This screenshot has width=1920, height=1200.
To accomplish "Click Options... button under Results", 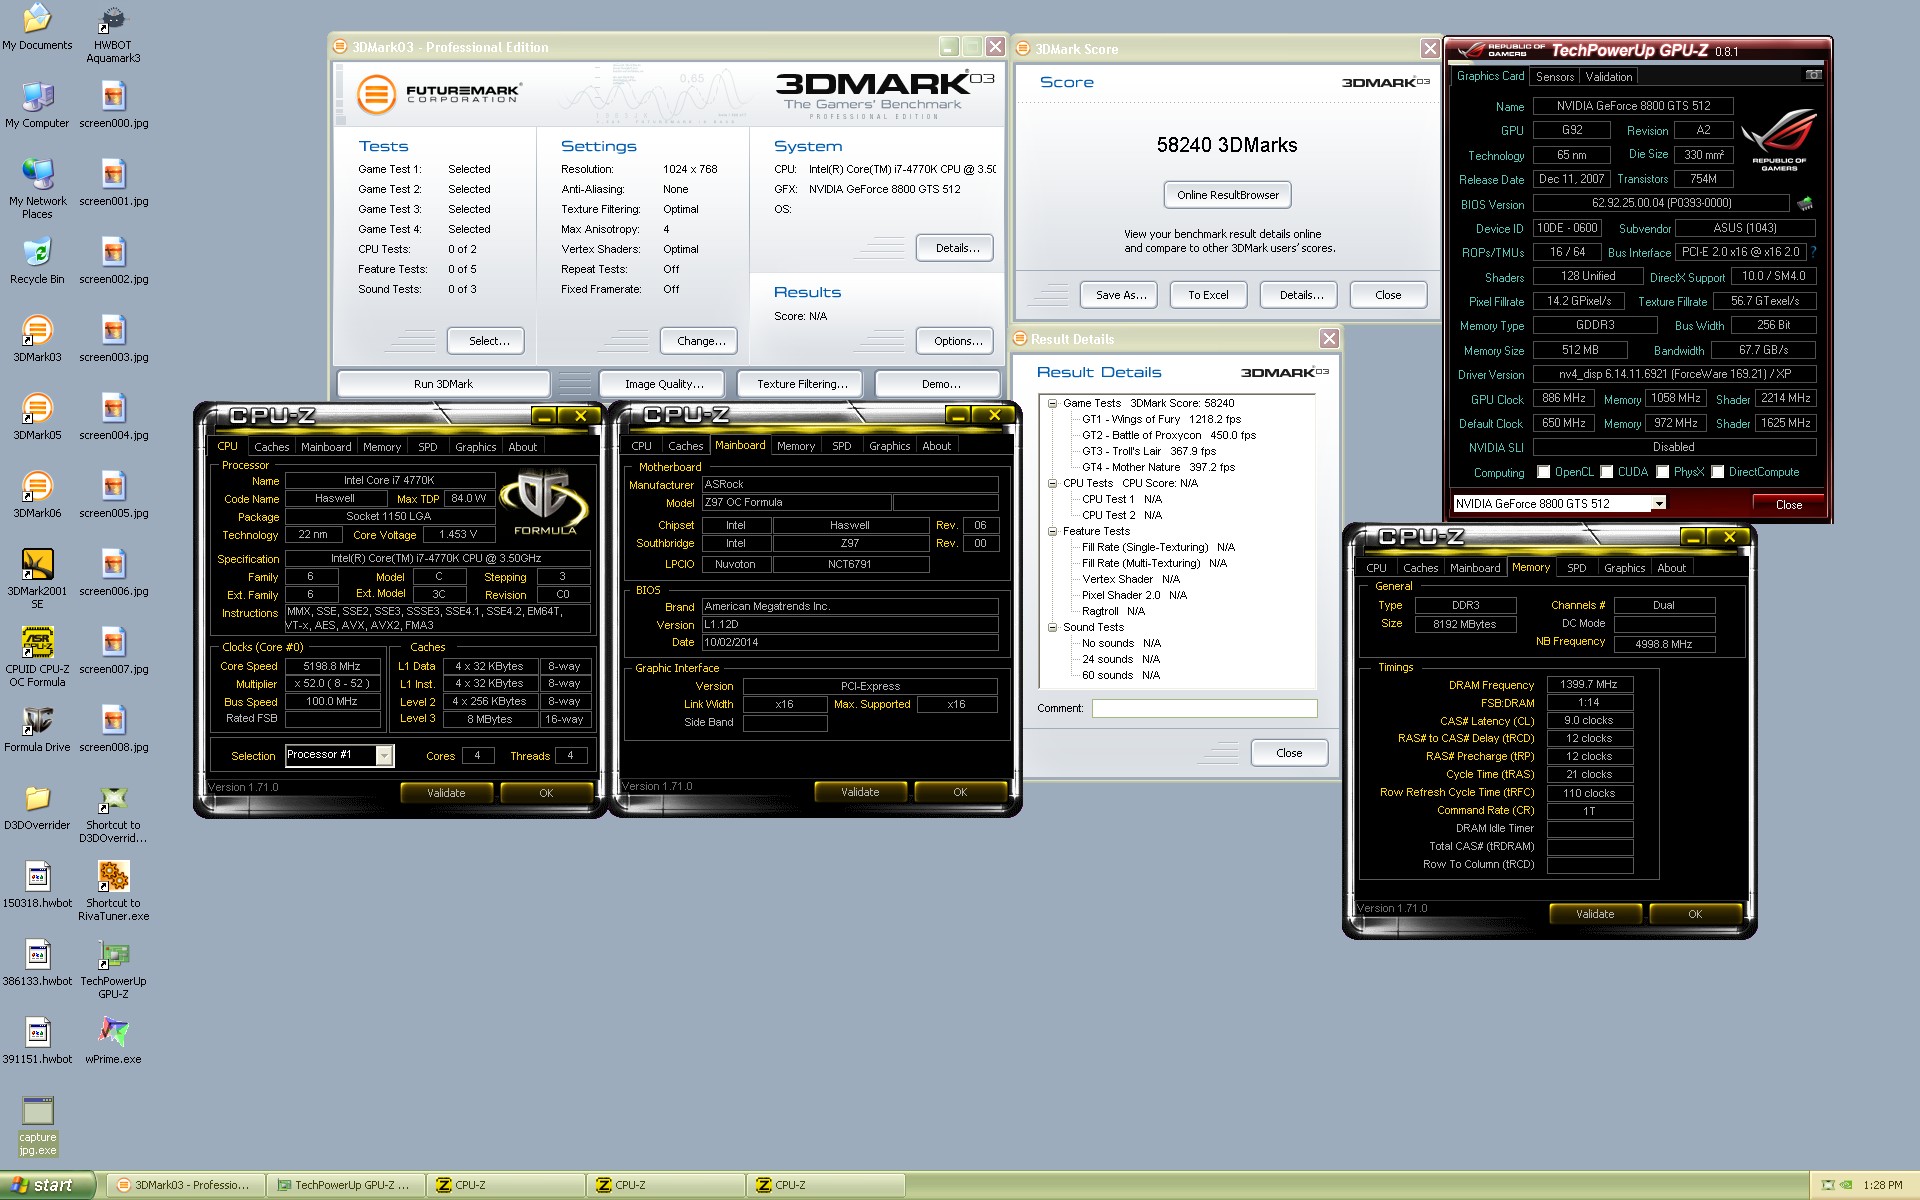I will tap(956, 341).
